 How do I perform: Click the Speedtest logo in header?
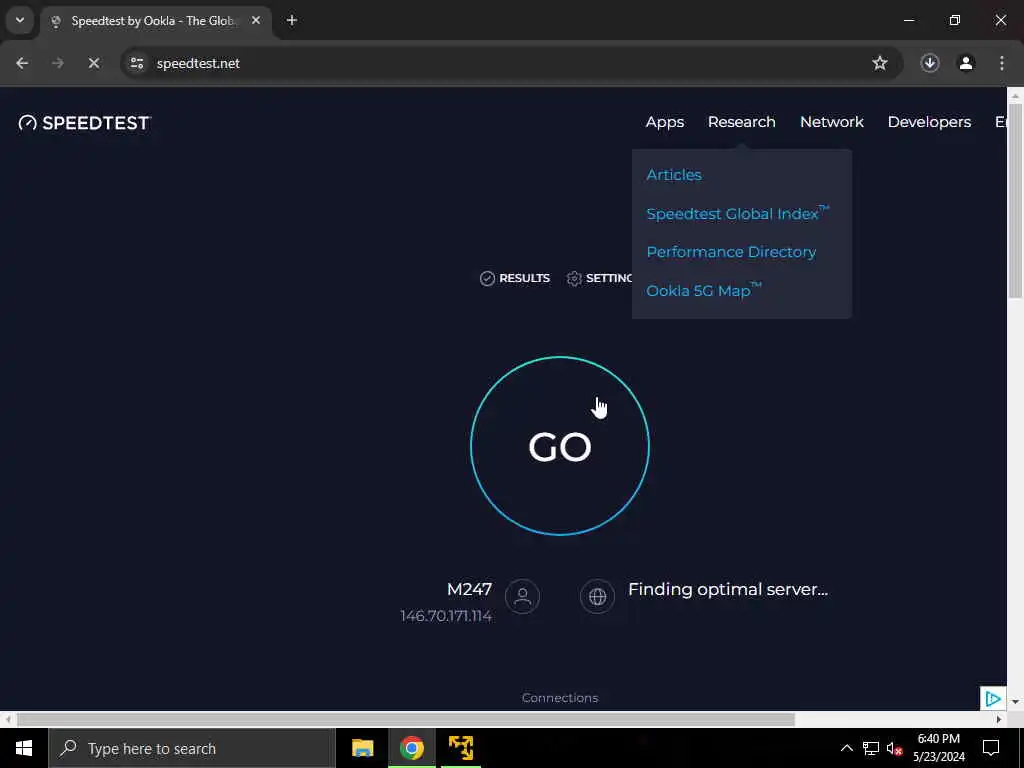pos(85,123)
